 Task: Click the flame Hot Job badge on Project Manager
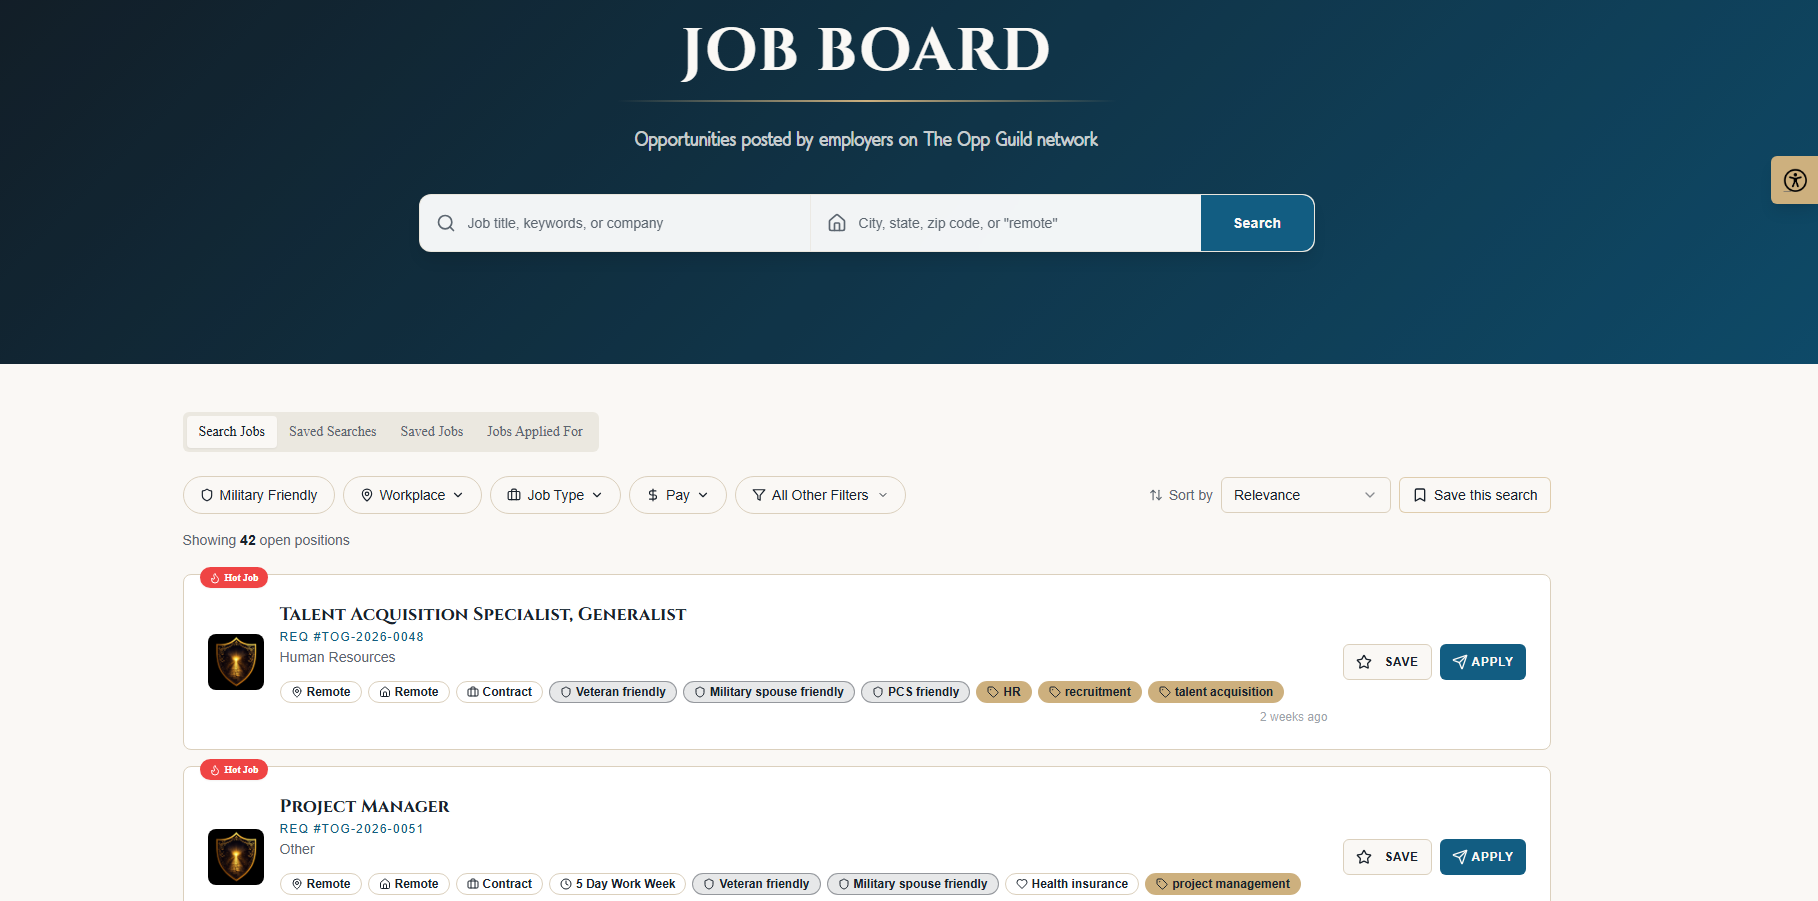(234, 770)
